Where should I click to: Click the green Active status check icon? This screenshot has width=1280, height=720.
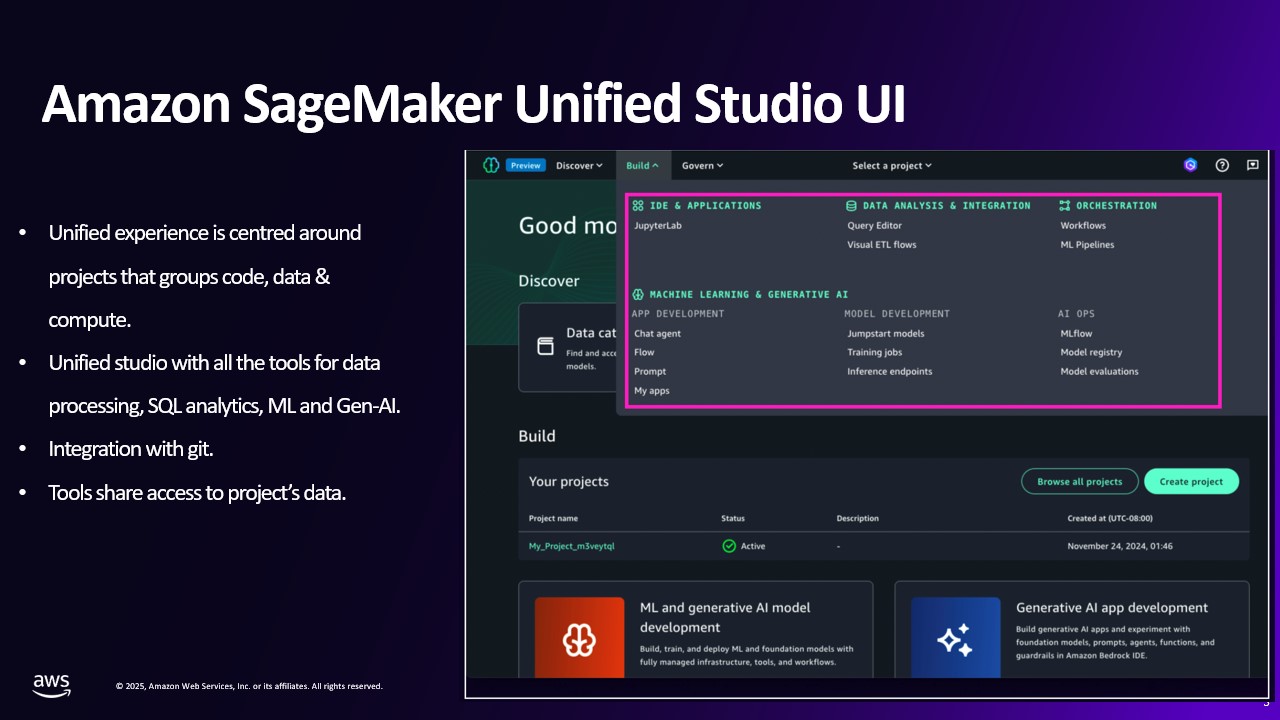[729, 546]
